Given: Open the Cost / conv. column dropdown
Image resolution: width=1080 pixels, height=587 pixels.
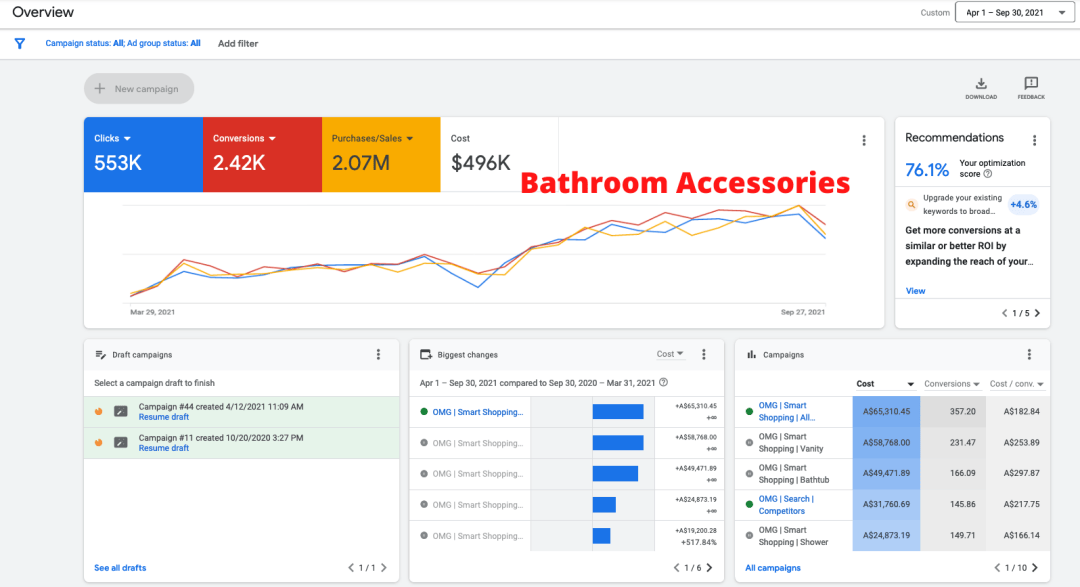Looking at the screenshot, I should point(1016,384).
